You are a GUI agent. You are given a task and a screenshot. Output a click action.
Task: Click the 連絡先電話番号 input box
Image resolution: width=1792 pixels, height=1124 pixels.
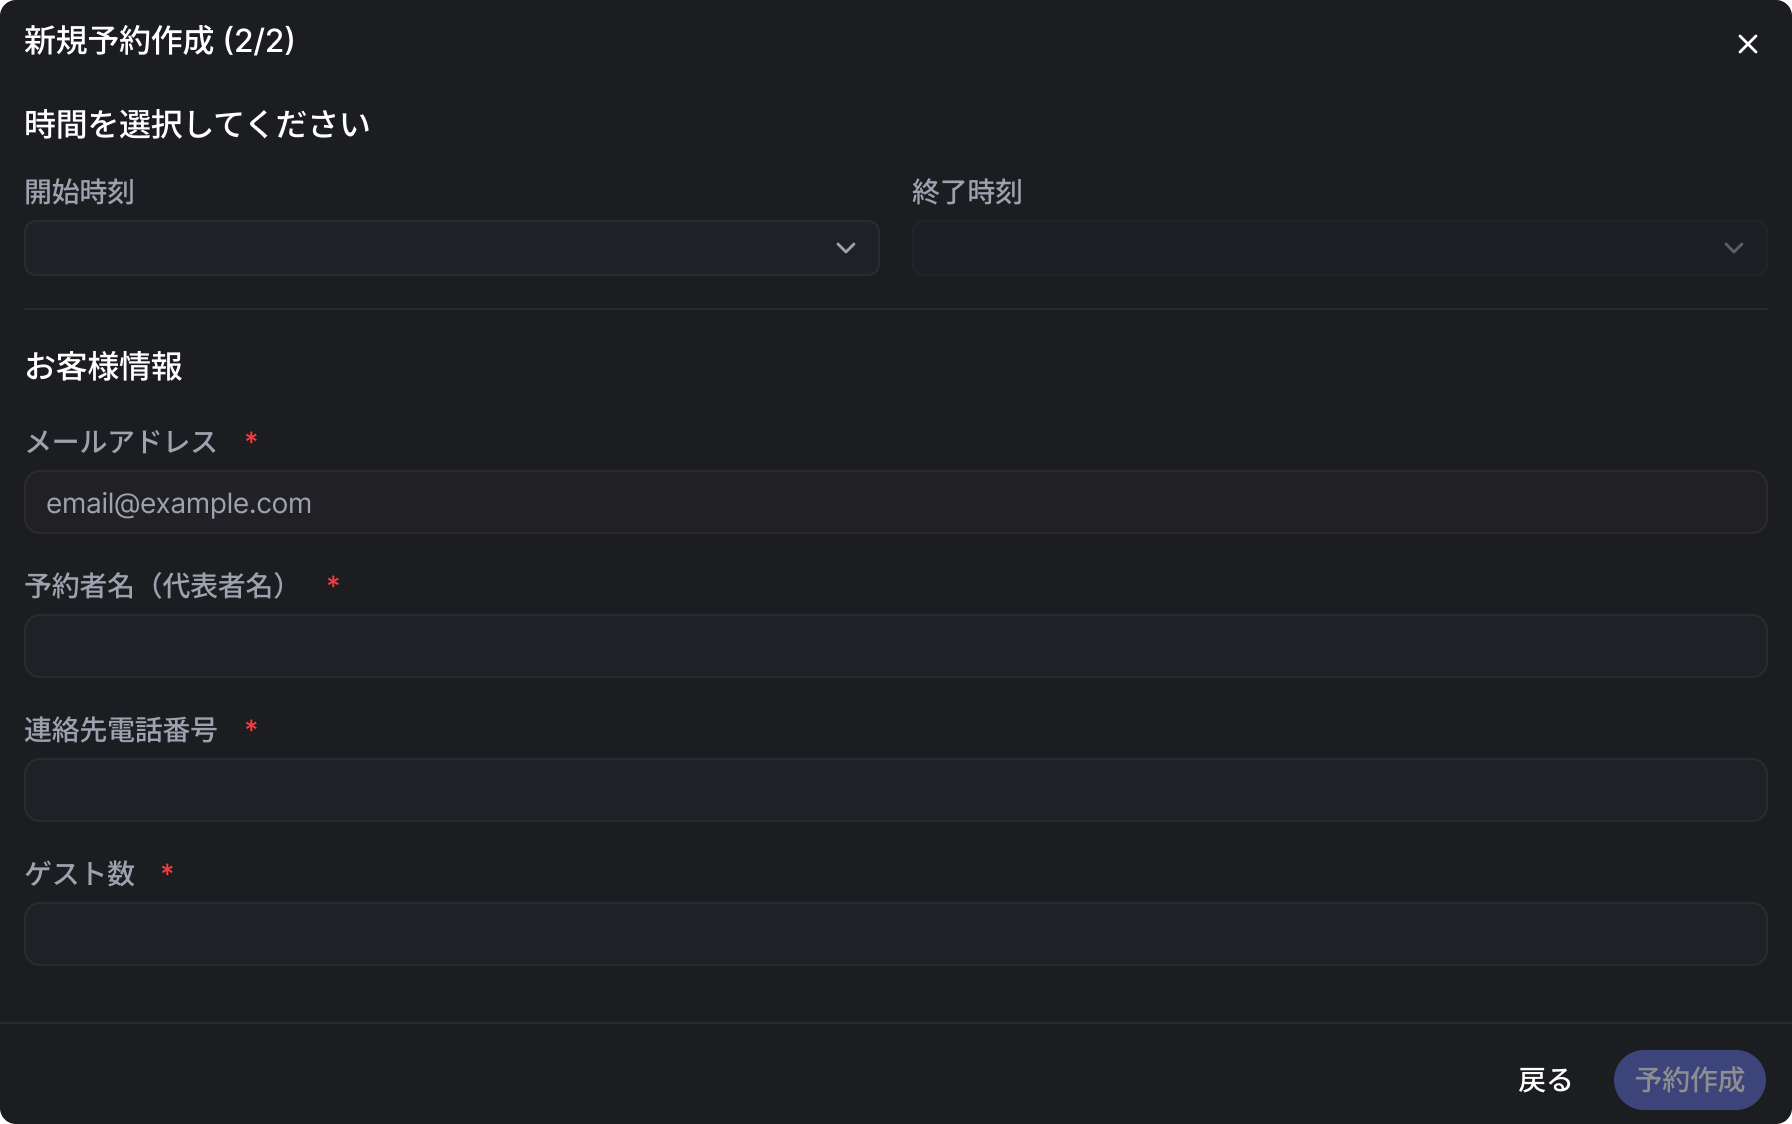click(x=895, y=790)
